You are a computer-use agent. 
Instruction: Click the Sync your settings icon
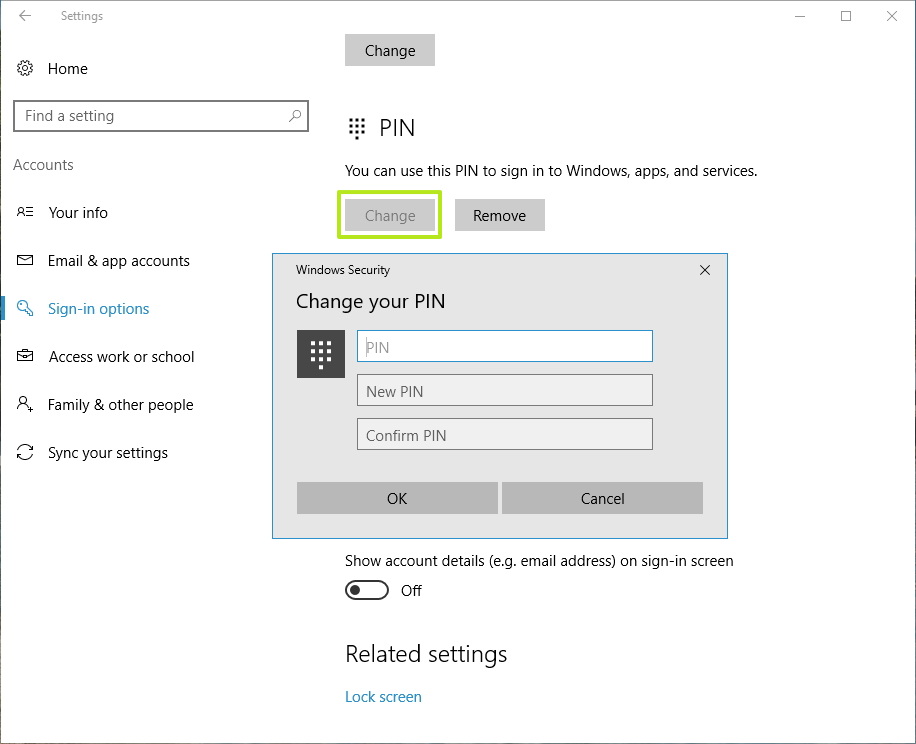(x=25, y=452)
